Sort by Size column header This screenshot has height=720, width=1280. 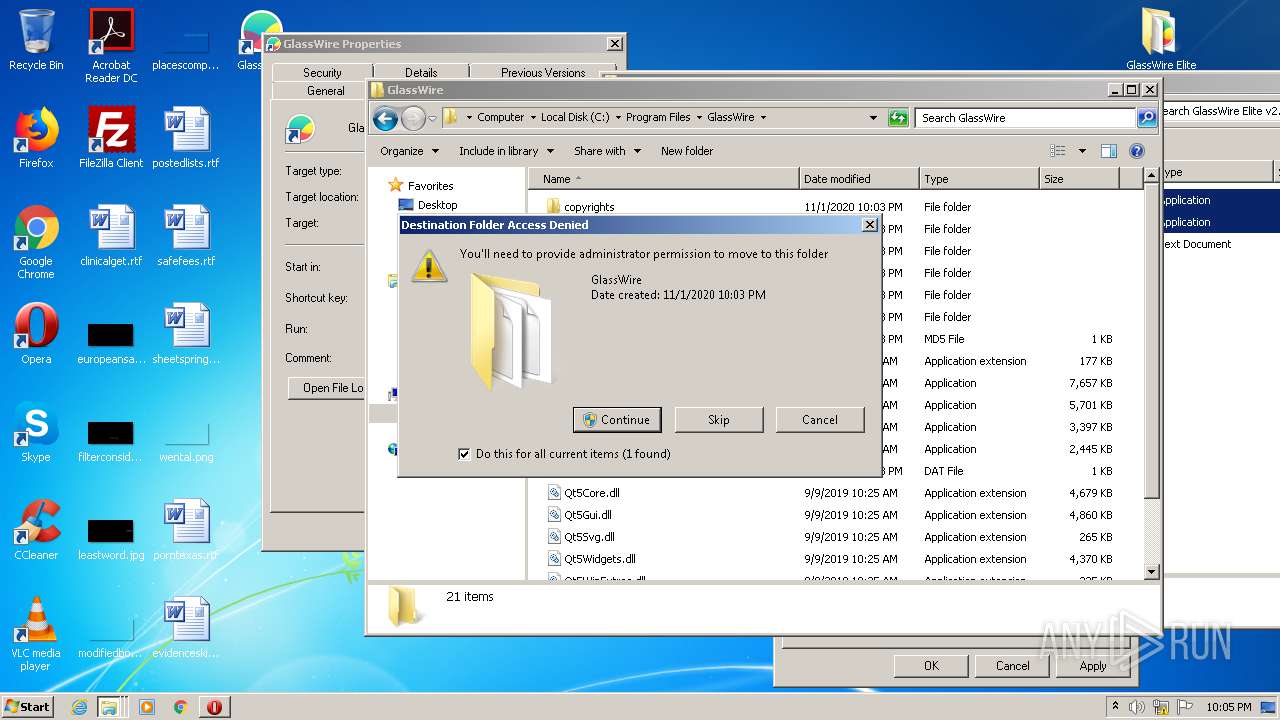tap(1079, 179)
